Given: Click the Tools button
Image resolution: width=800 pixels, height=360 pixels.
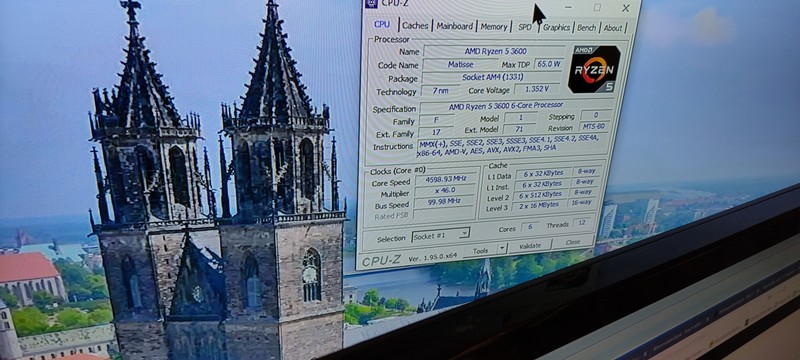Looking at the screenshot, I should [480, 250].
